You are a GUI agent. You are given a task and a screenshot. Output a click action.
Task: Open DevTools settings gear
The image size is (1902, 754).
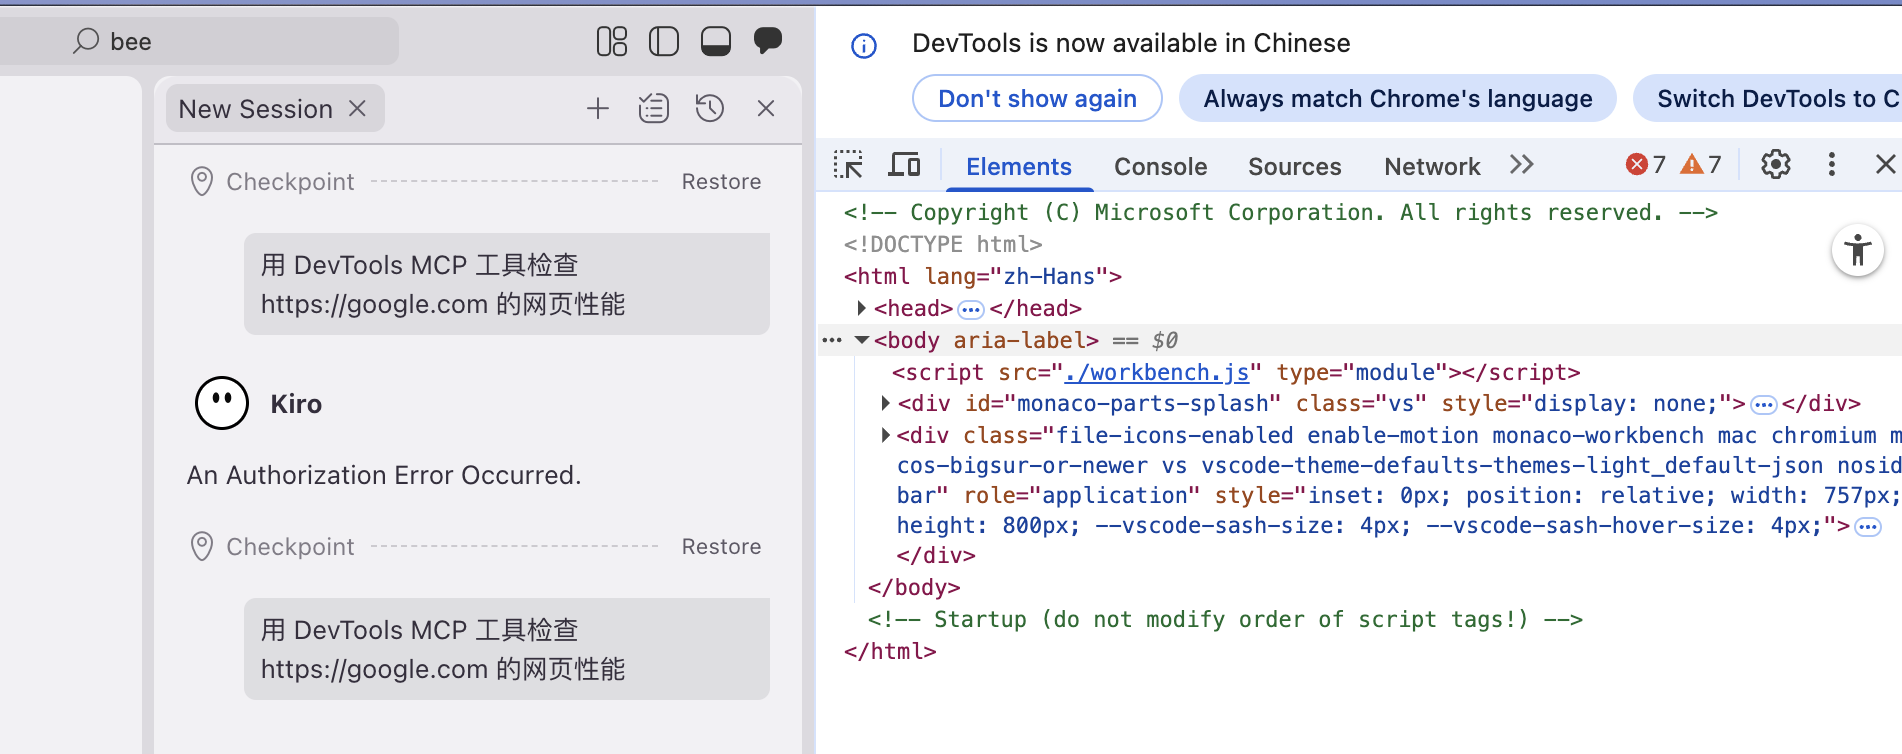click(1775, 165)
